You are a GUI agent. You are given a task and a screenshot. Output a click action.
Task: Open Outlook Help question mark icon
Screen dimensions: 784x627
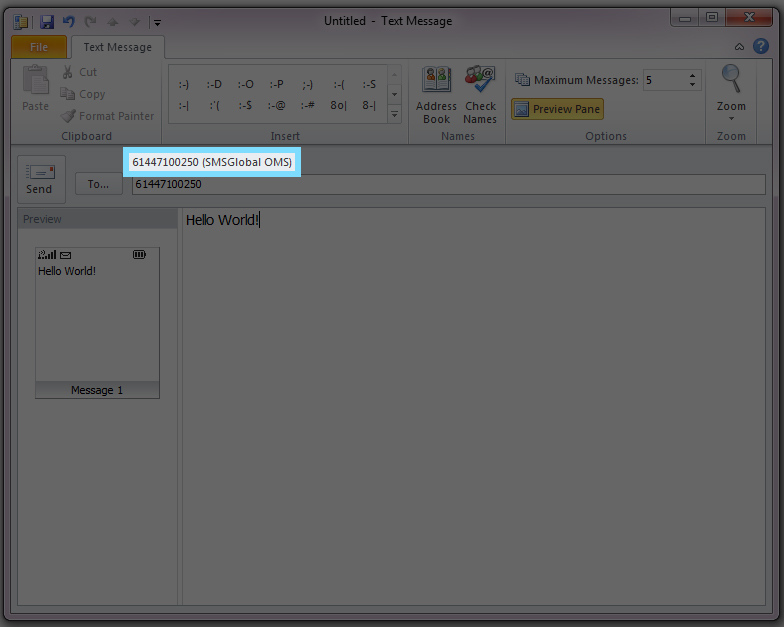[x=760, y=46]
